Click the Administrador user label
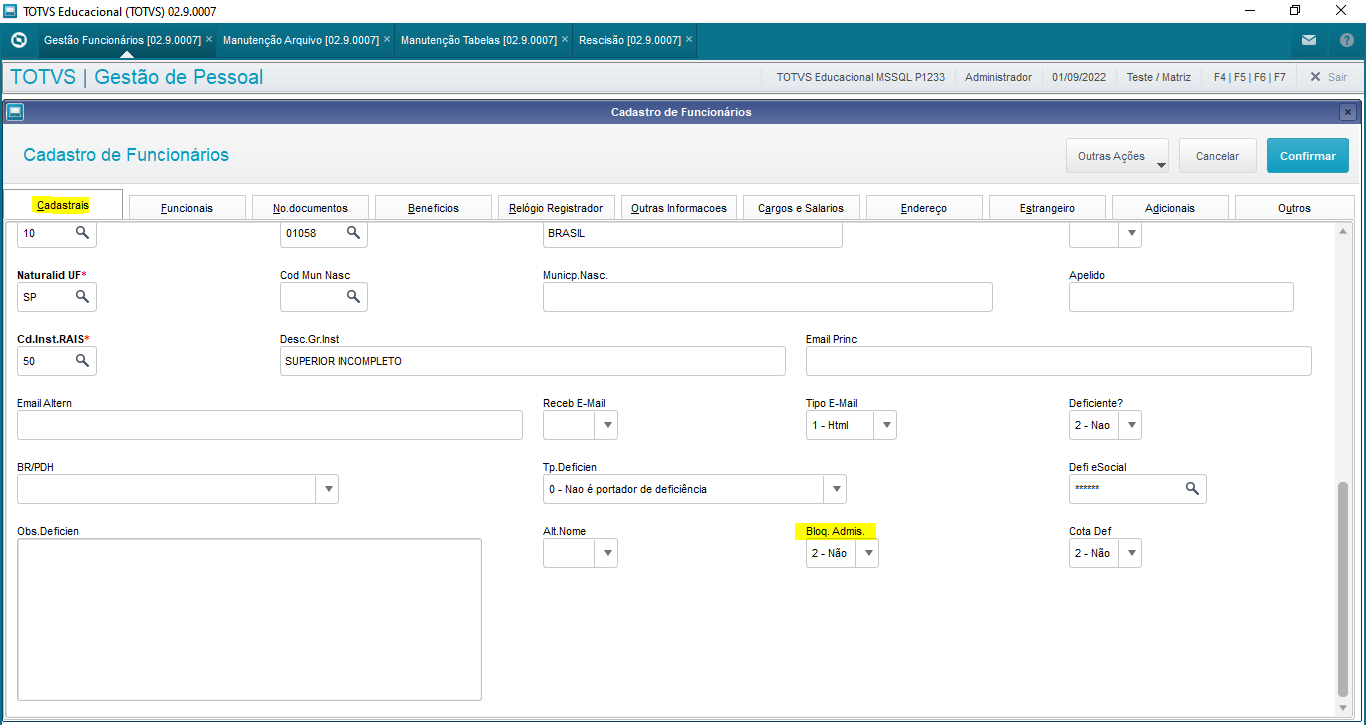Screen dimensions: 1366x725 (x=998, y=77)
